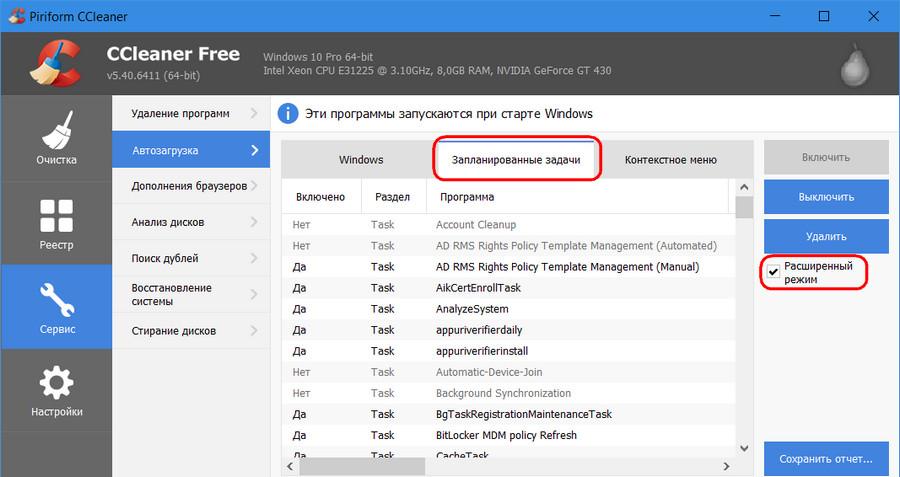This screenshot has height=477, width=900.
Task: Open the Очистка cleaner section
Action: [56, 138]
